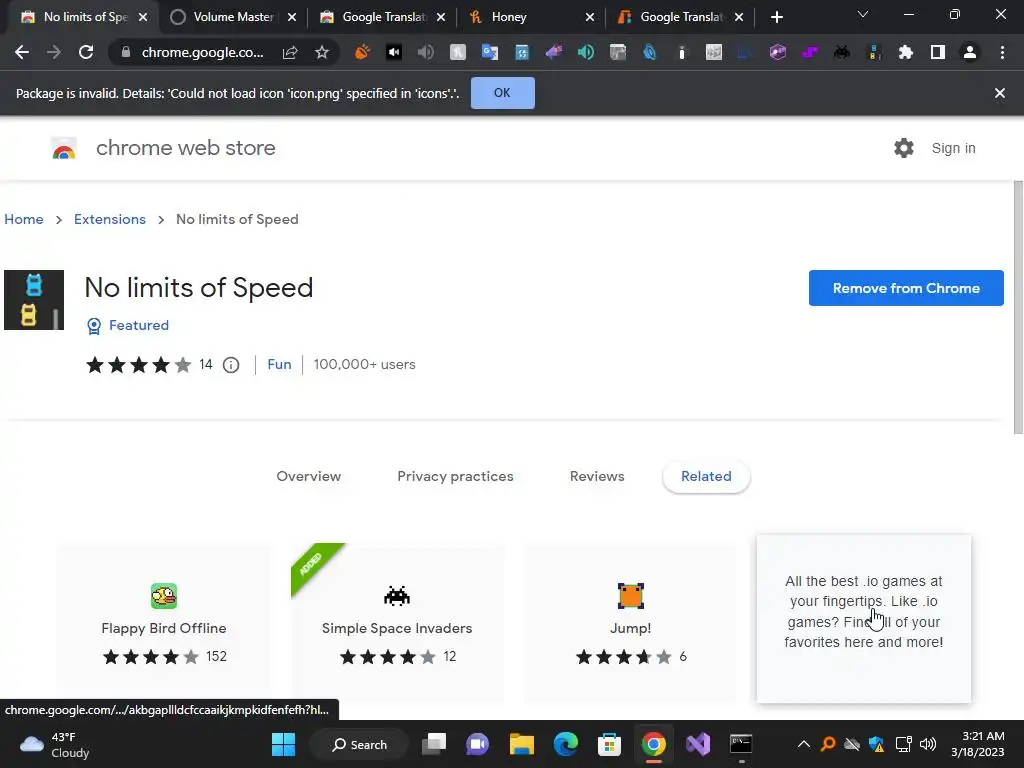Open the purple tetris block extension icon

810,52
